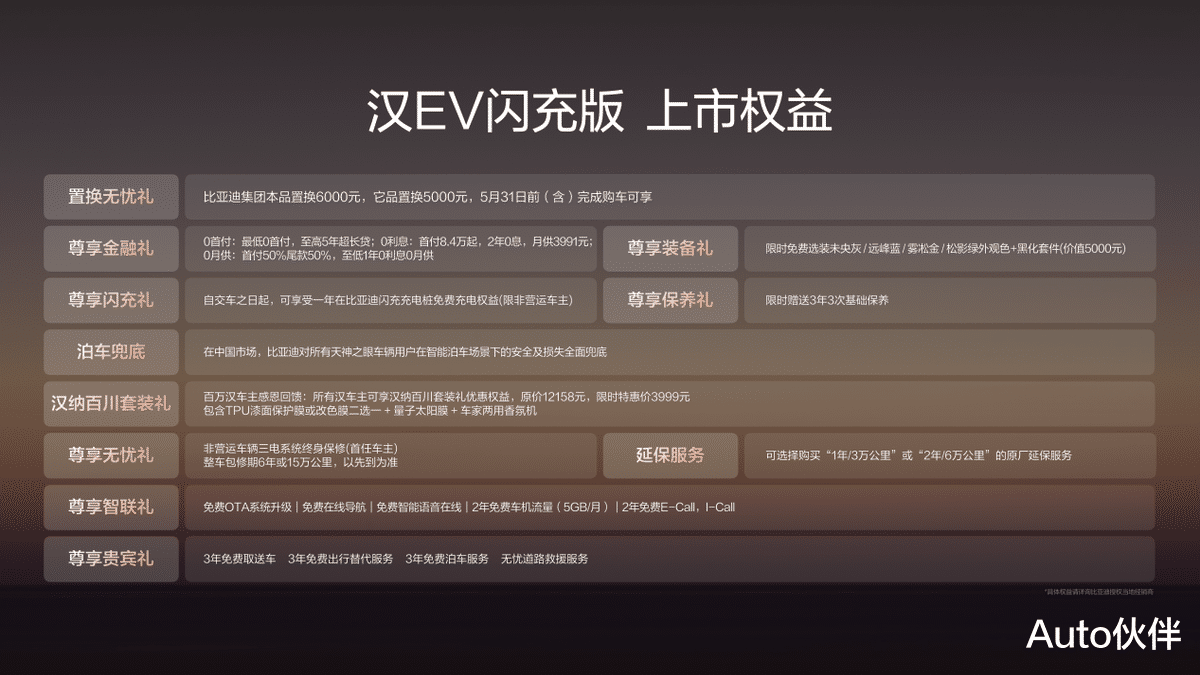
Task: Click the 延保服务 label box
Action: 670,455
